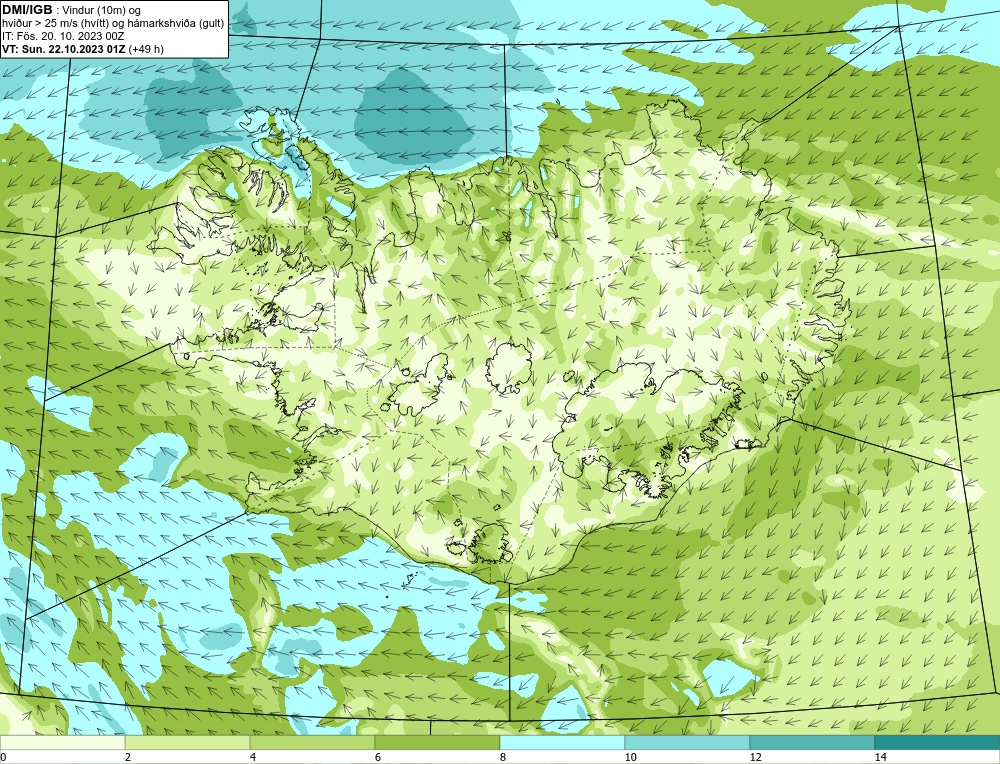Click the 8–10 m/s pale cyan swatch
Viewport: 1000px width, 764px height.
[x=562, y=743]
